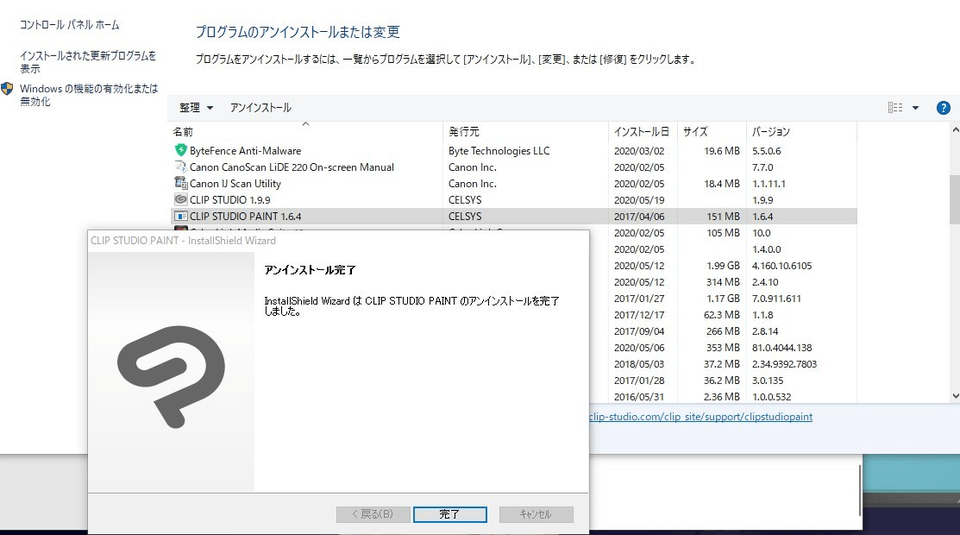960x535 pixels.
Task: Click the view layout icon in toolbar
Action: click(x=895, y=108)
